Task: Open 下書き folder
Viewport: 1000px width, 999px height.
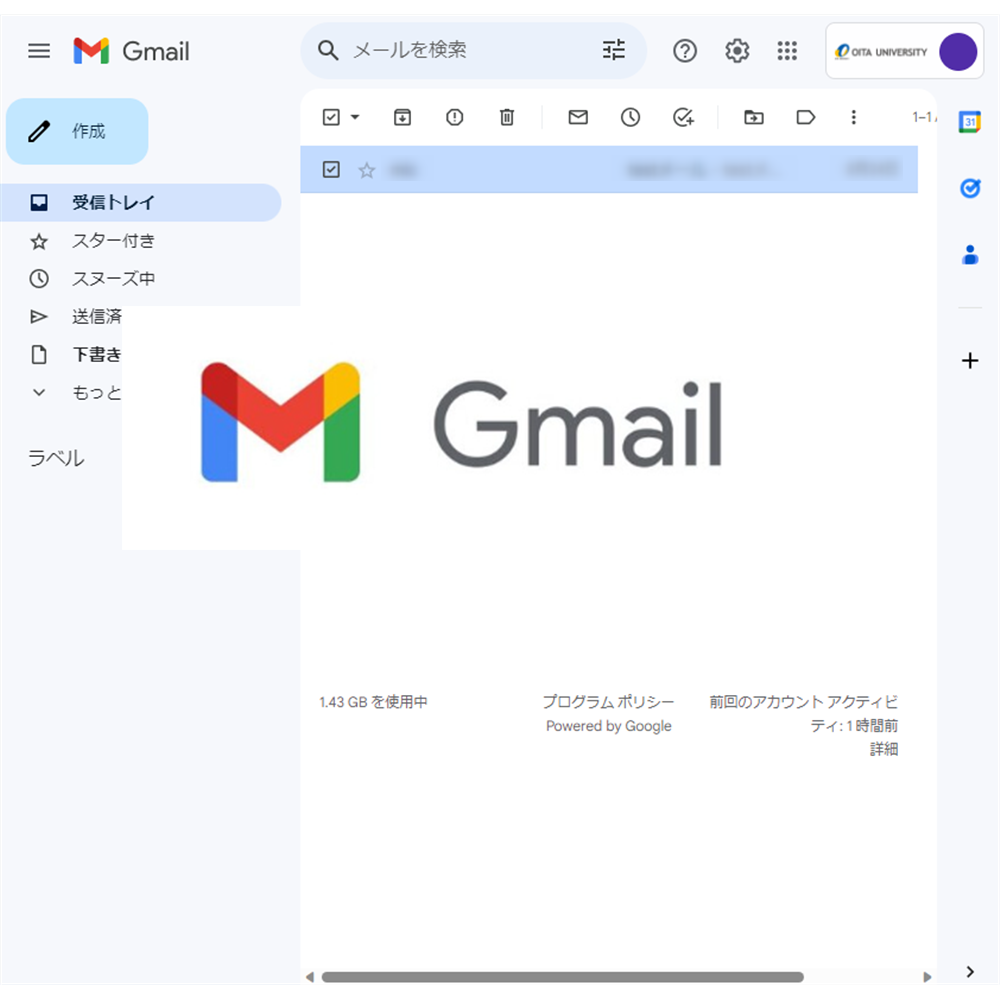Action: pyautogui.click(x=77, y=354)
